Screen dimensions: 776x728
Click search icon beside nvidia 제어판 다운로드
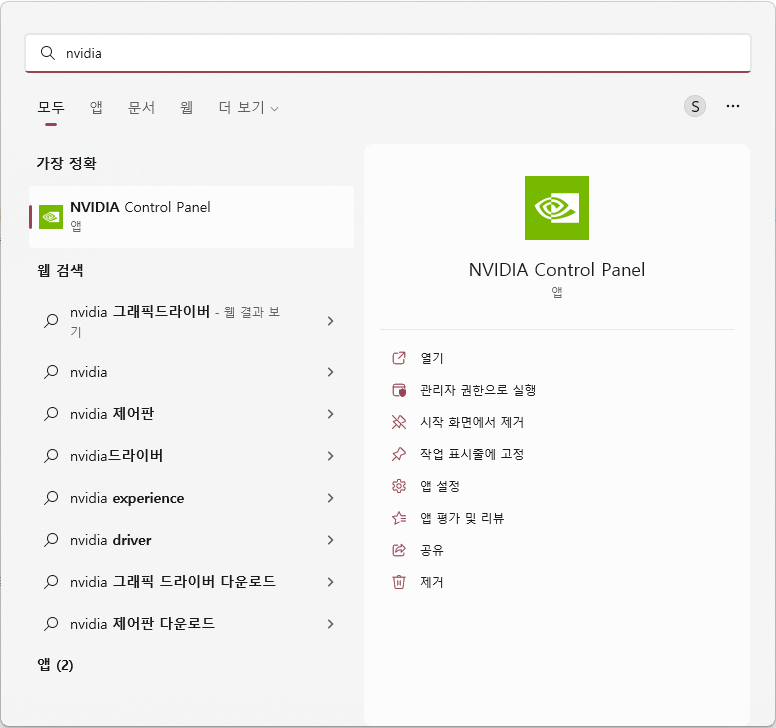click(51, 624)
